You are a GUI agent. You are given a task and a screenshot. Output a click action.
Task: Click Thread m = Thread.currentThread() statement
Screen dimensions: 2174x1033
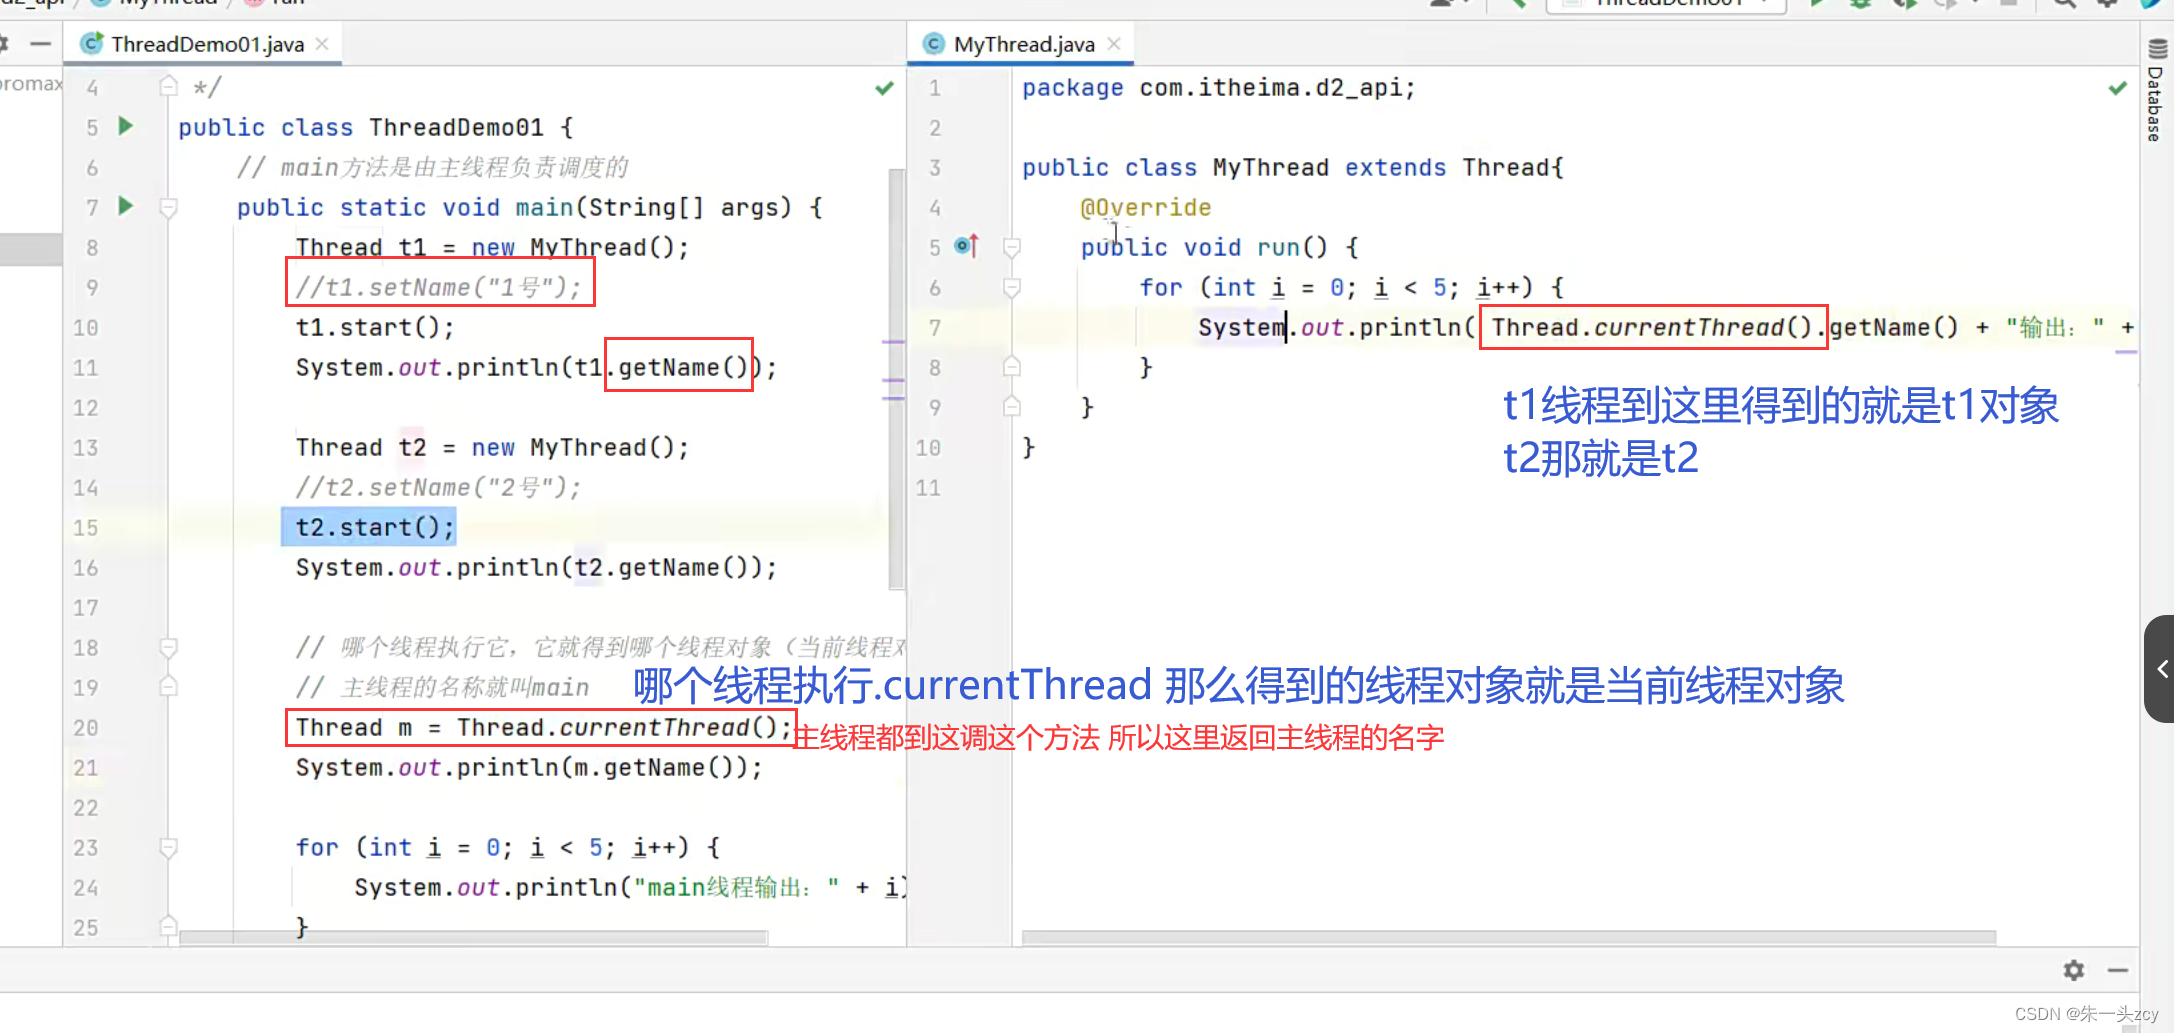click(544, 727)
